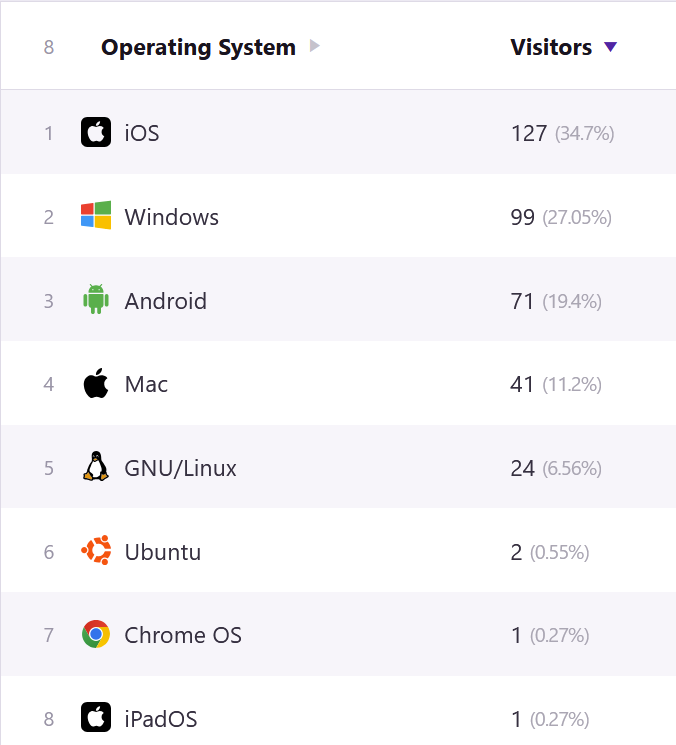Select the Operating System column header

click(198, 48)
